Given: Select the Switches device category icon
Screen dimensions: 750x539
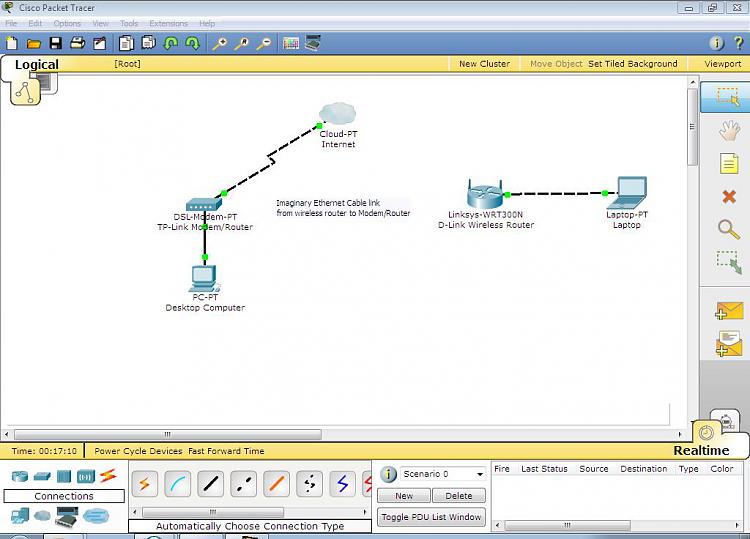Looking at the screenshot, I should tap(42, 476).
